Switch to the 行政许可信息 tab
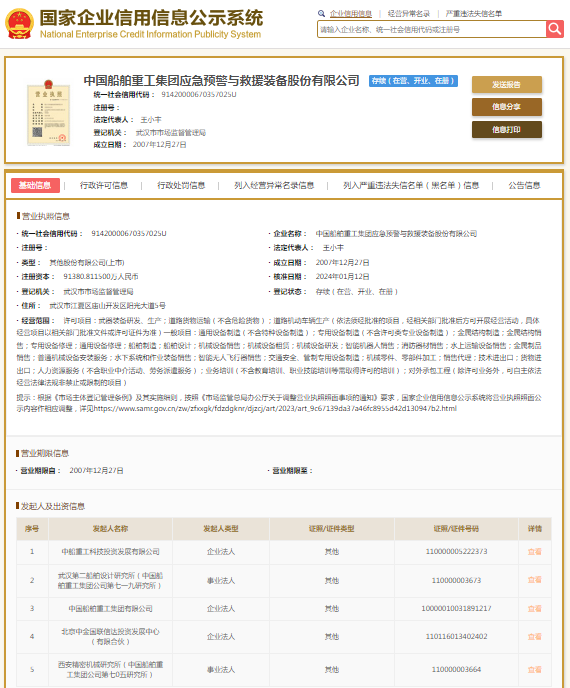Screen dimensions: 570x688 104,186
